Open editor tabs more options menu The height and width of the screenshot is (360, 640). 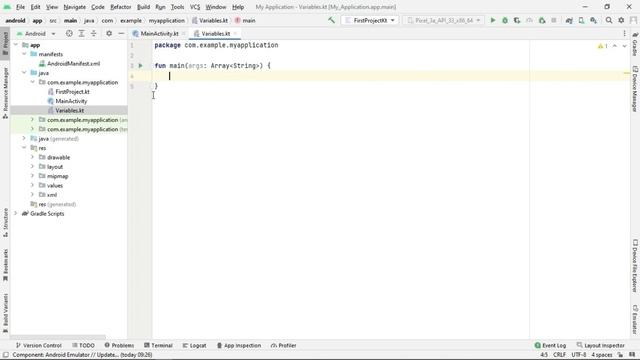[x=624, y=33]
